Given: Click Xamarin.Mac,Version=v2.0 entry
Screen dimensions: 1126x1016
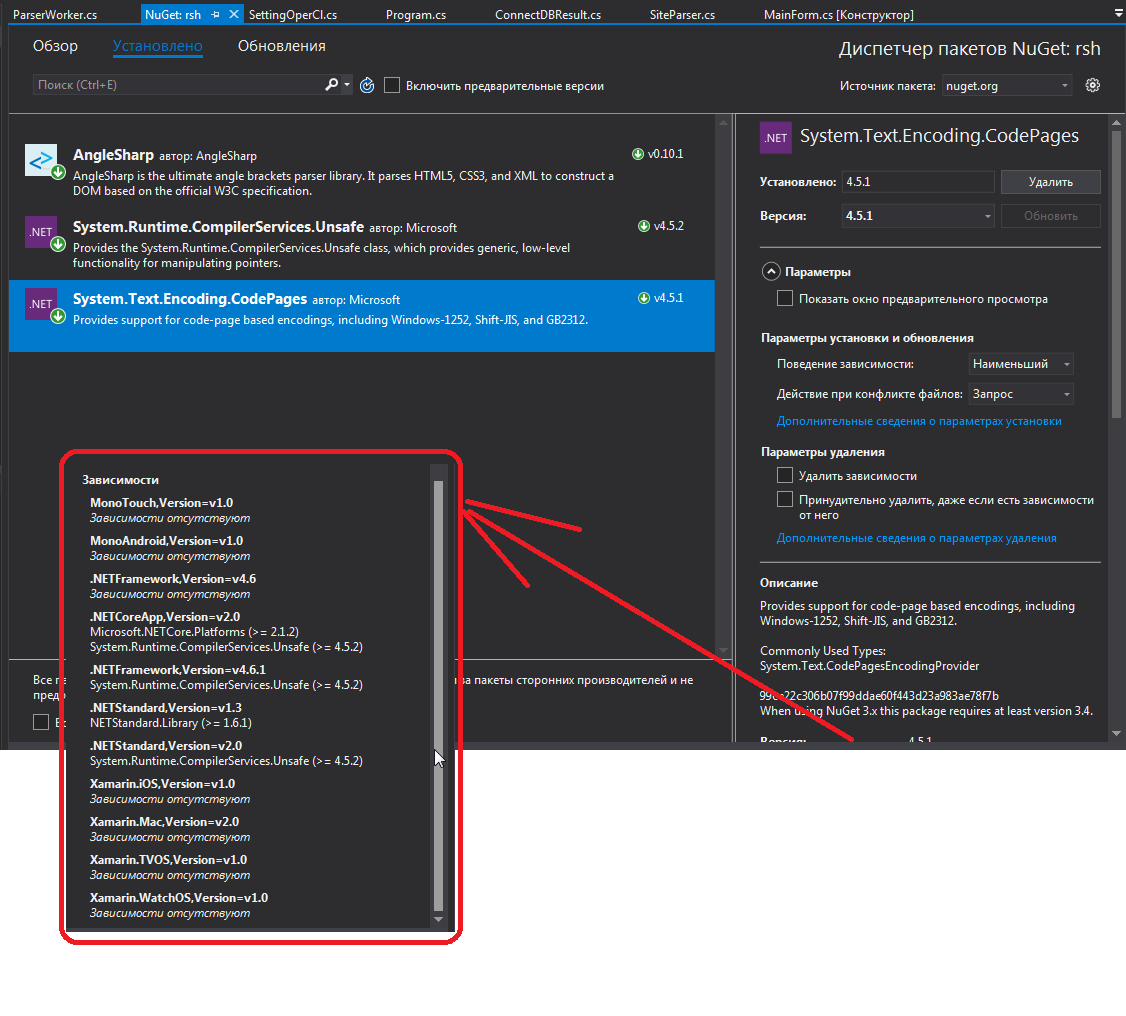Looking at the screenshot, I should tap(164, 821).
